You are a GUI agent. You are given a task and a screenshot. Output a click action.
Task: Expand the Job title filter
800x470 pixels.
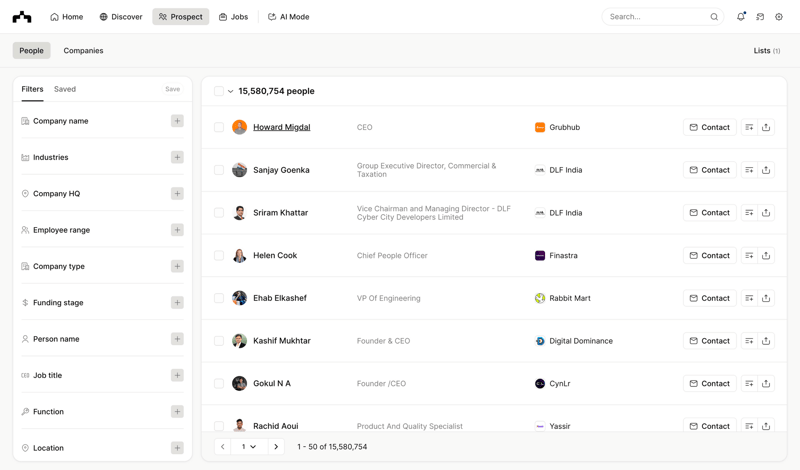[x=177, y=375]
